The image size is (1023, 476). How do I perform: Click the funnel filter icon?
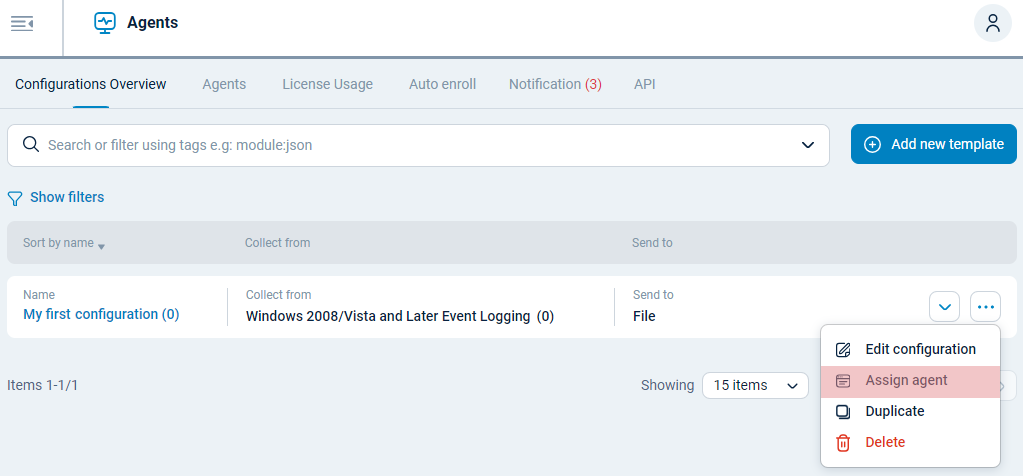pyautogui.click(x=15, y=198)
